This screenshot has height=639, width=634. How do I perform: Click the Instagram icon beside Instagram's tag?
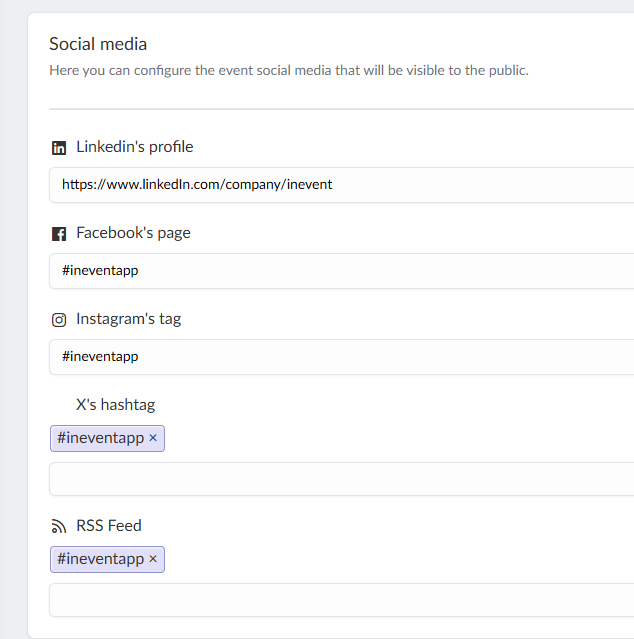coord(59,320)
